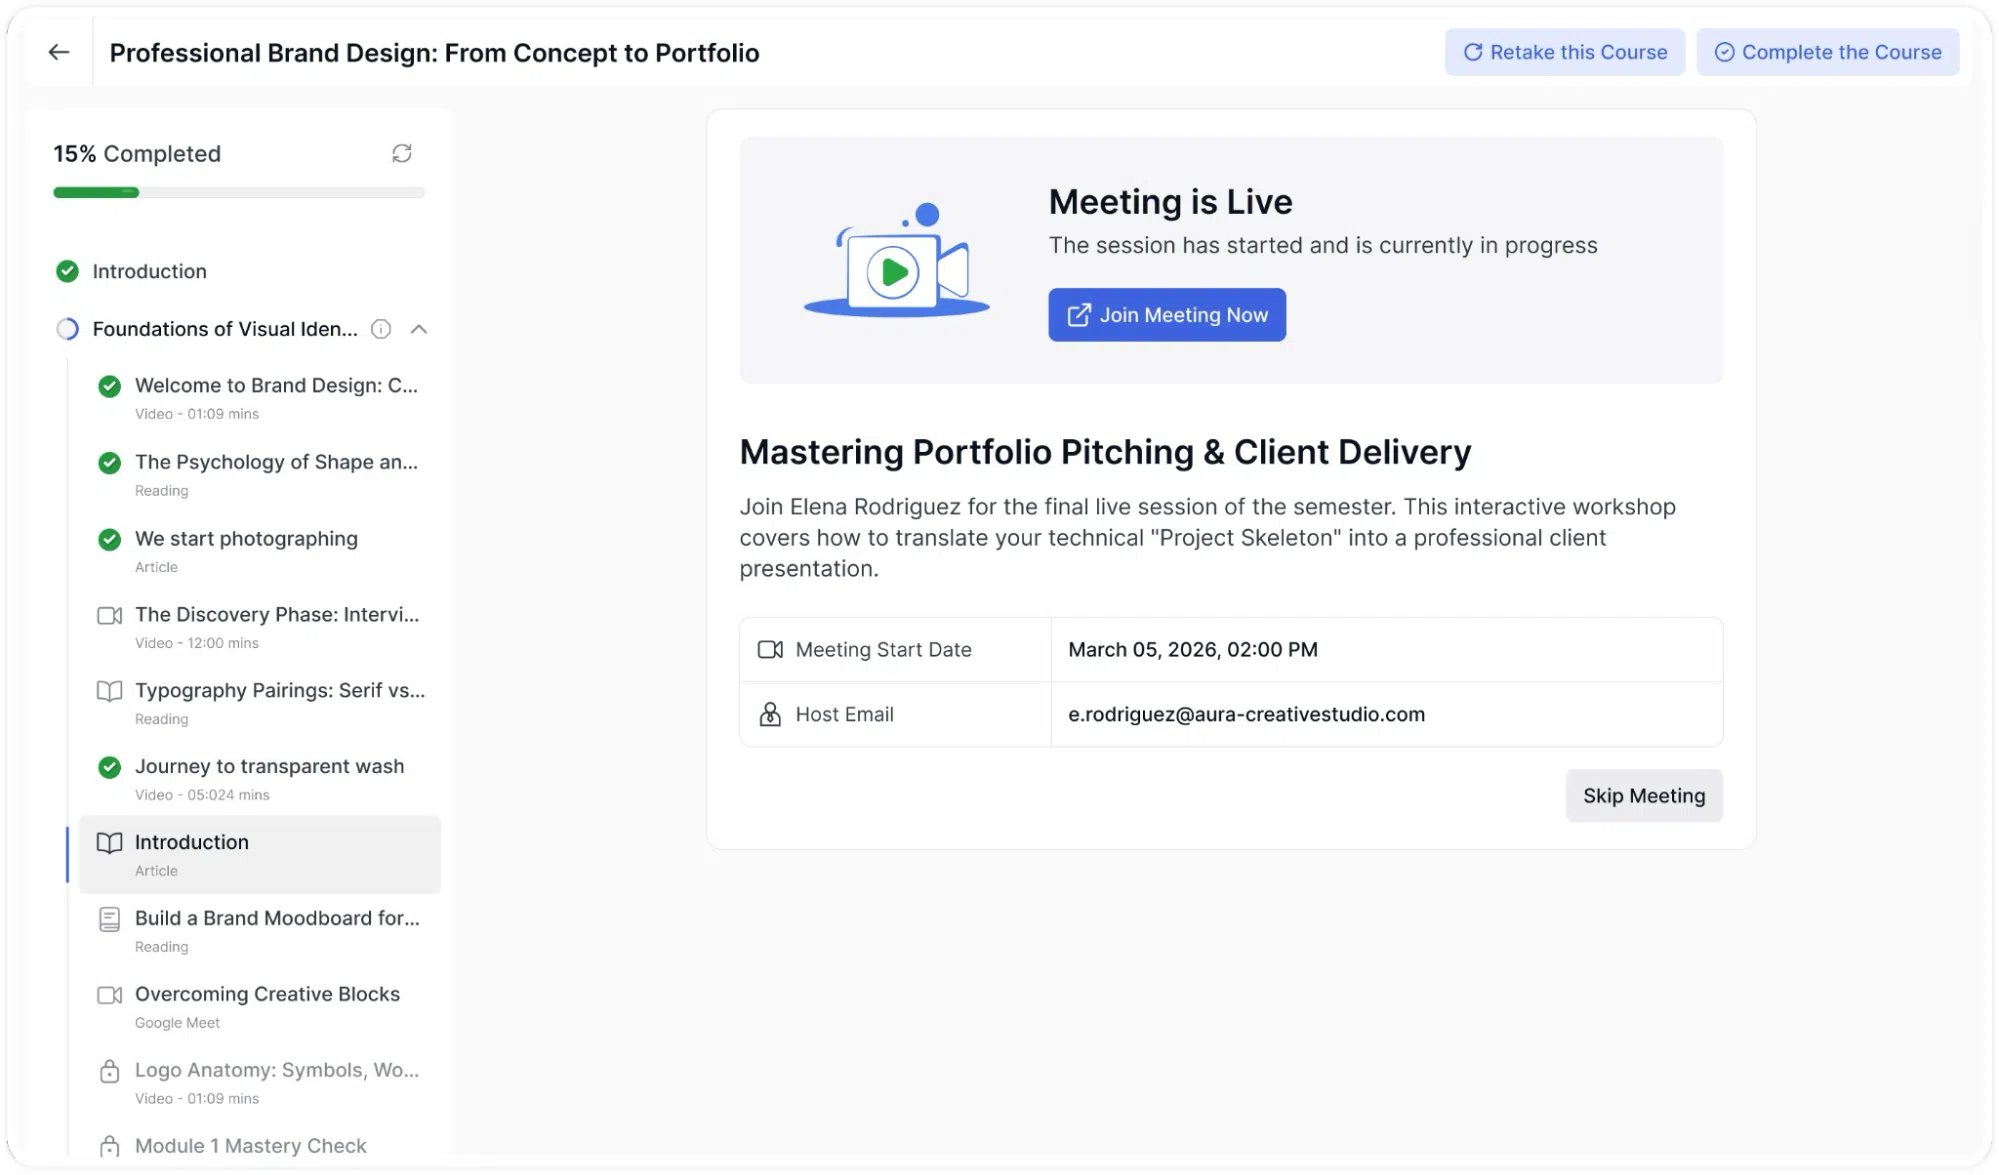Skip the meeting with Skip Meeting

[1644, 796]
